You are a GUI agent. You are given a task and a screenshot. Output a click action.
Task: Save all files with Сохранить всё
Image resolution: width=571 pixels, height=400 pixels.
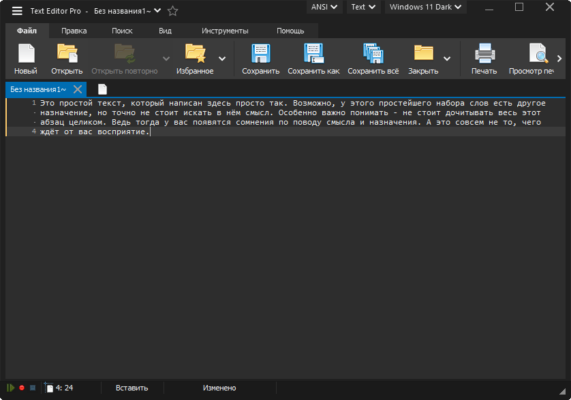click(x=373, y=59)
